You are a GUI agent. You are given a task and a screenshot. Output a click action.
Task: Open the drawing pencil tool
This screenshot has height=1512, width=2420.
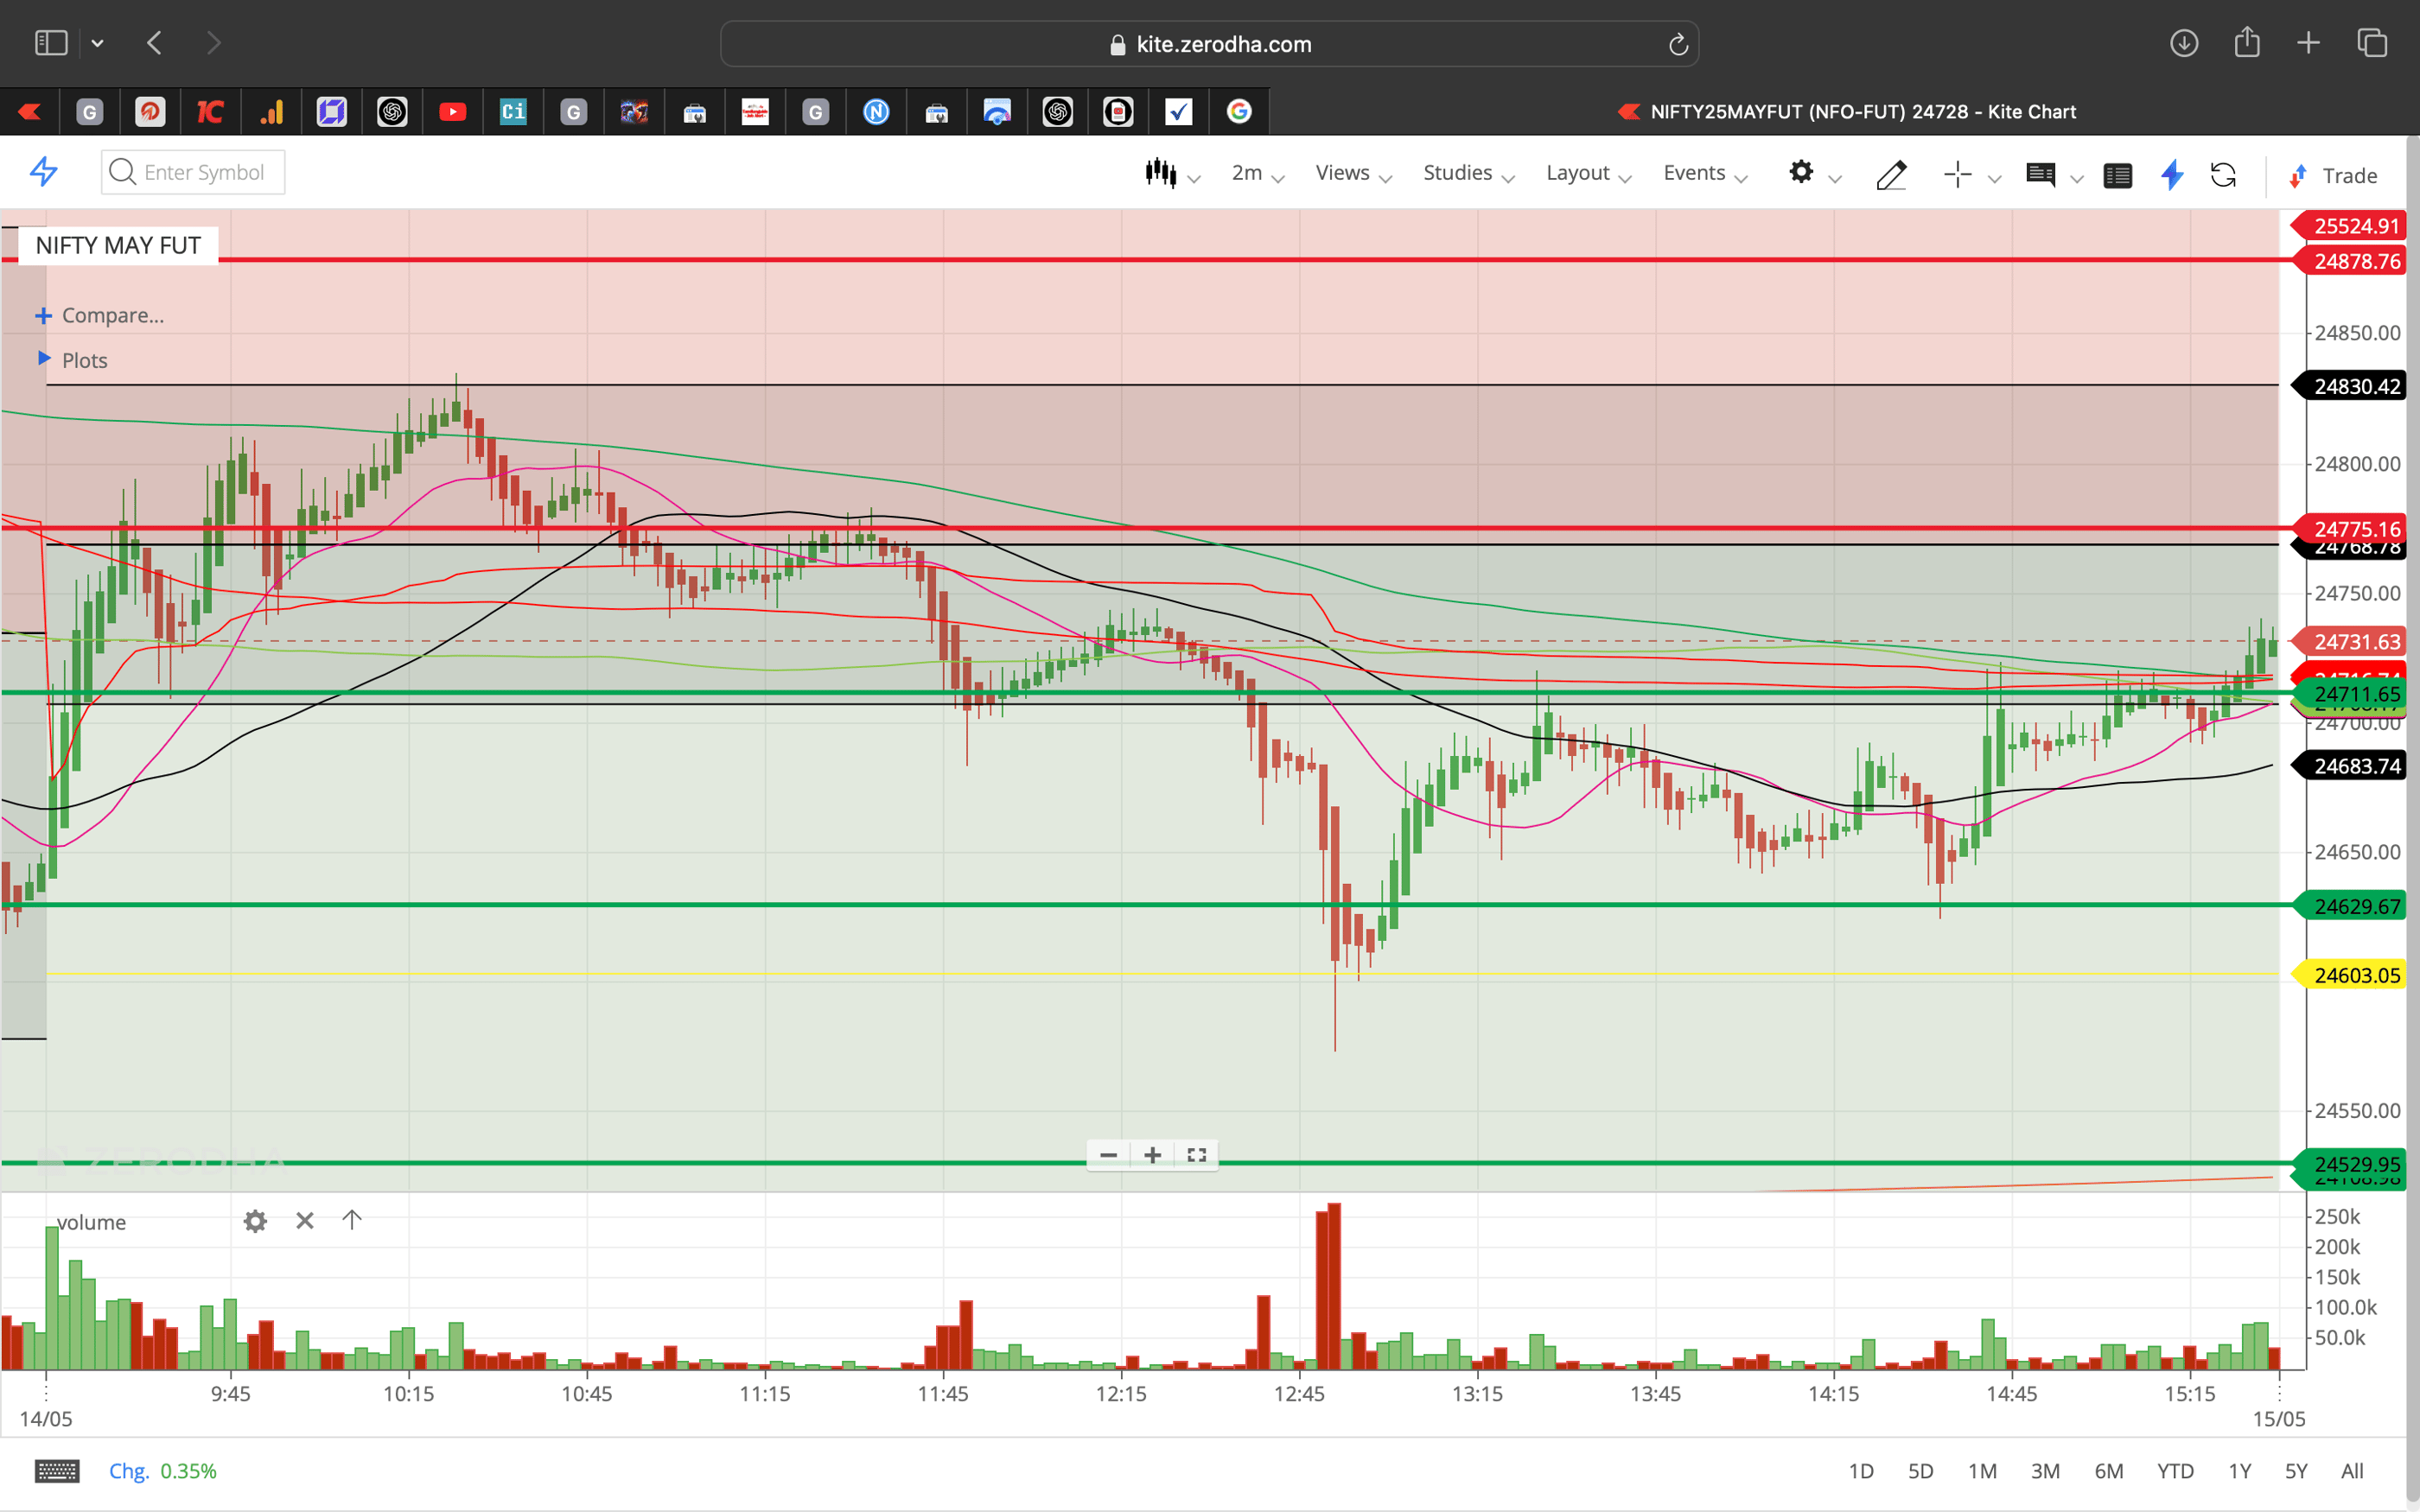tap(1891, 174)
